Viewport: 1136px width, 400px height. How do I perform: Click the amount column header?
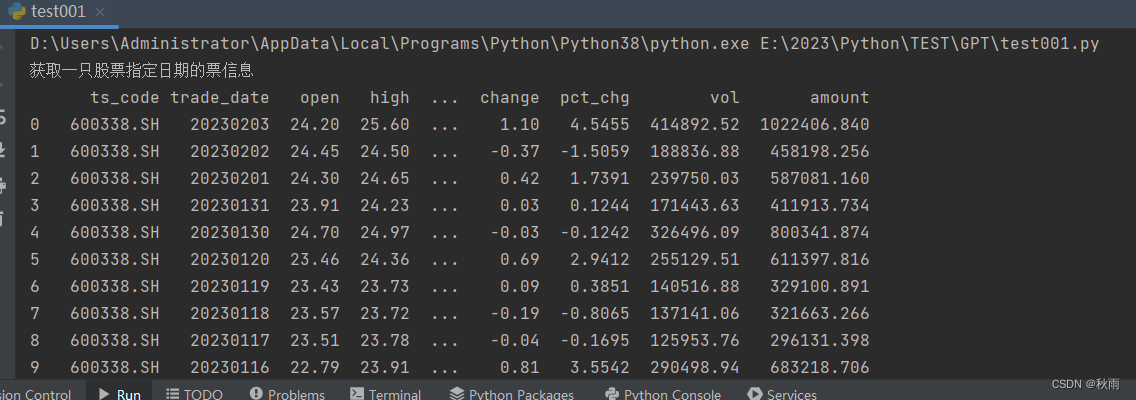point(840,98)
